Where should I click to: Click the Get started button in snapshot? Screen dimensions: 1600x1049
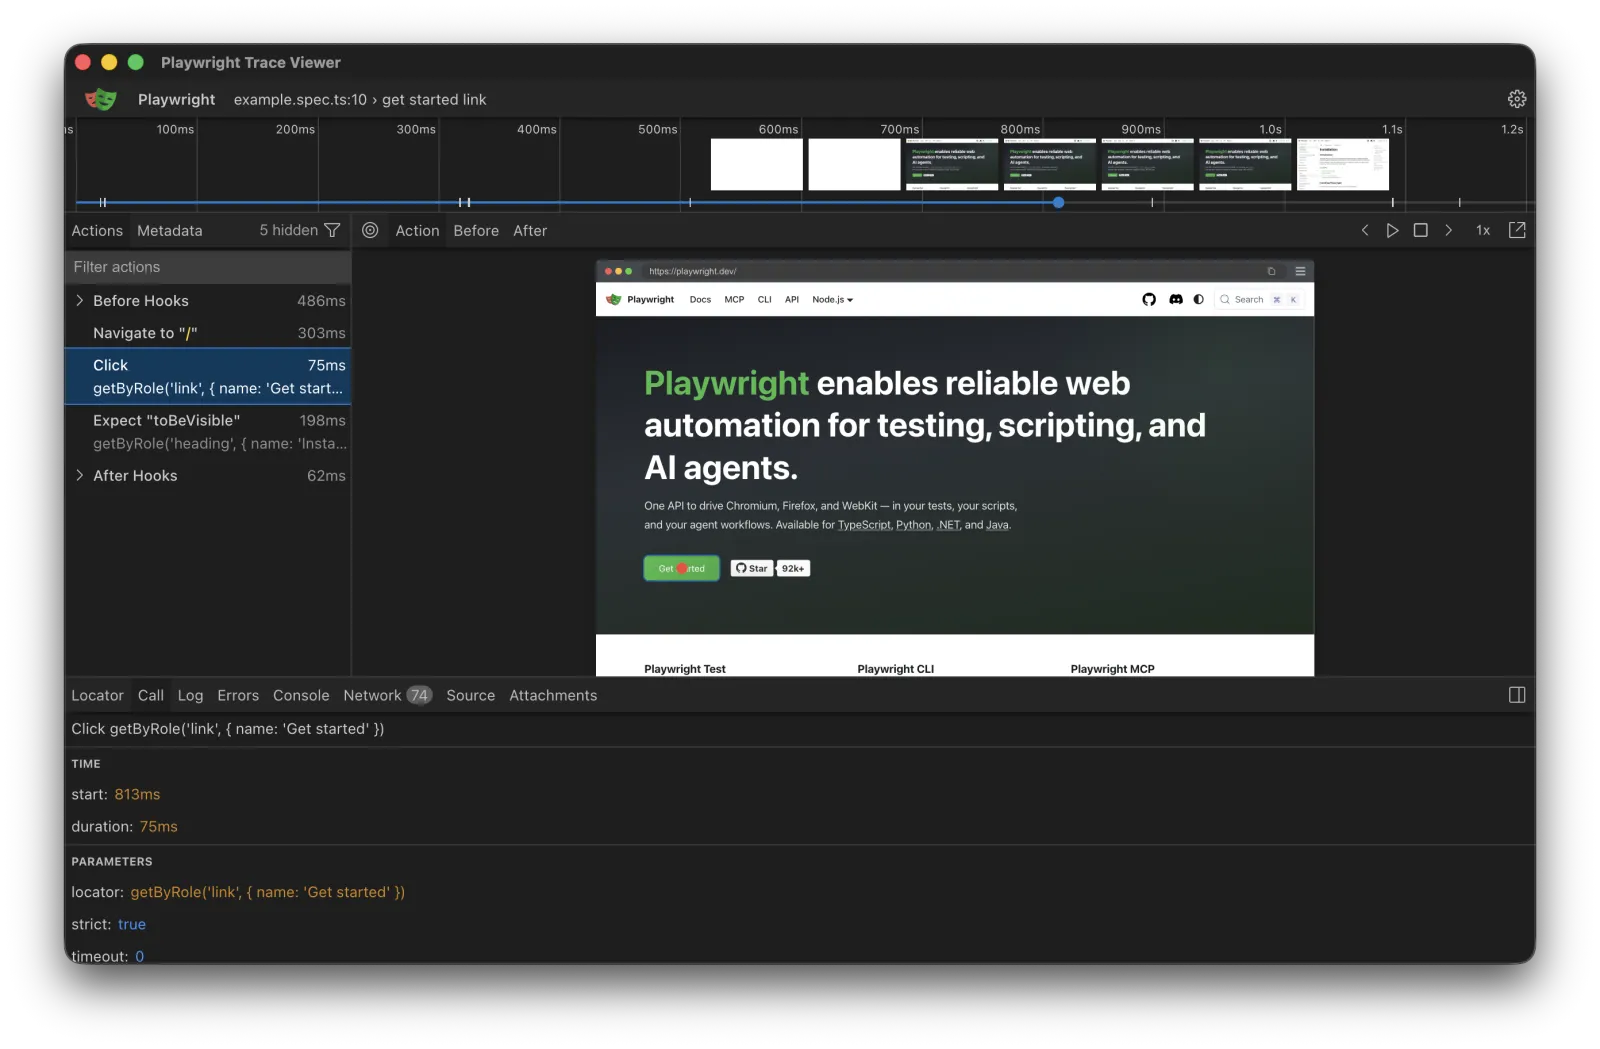681,568
